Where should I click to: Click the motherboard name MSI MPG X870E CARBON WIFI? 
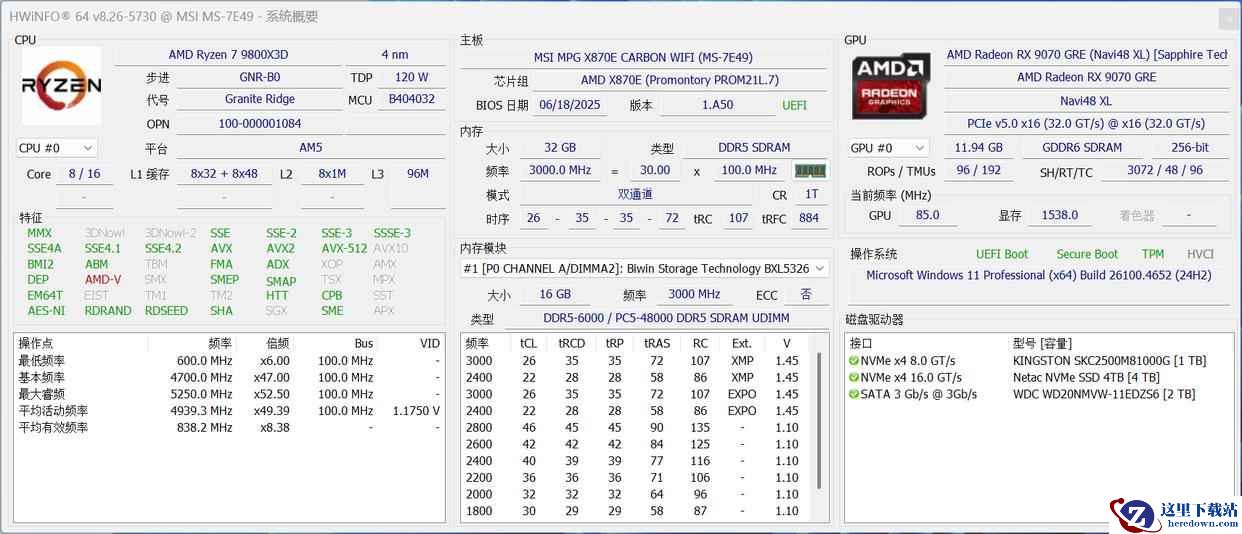[643, 58]
